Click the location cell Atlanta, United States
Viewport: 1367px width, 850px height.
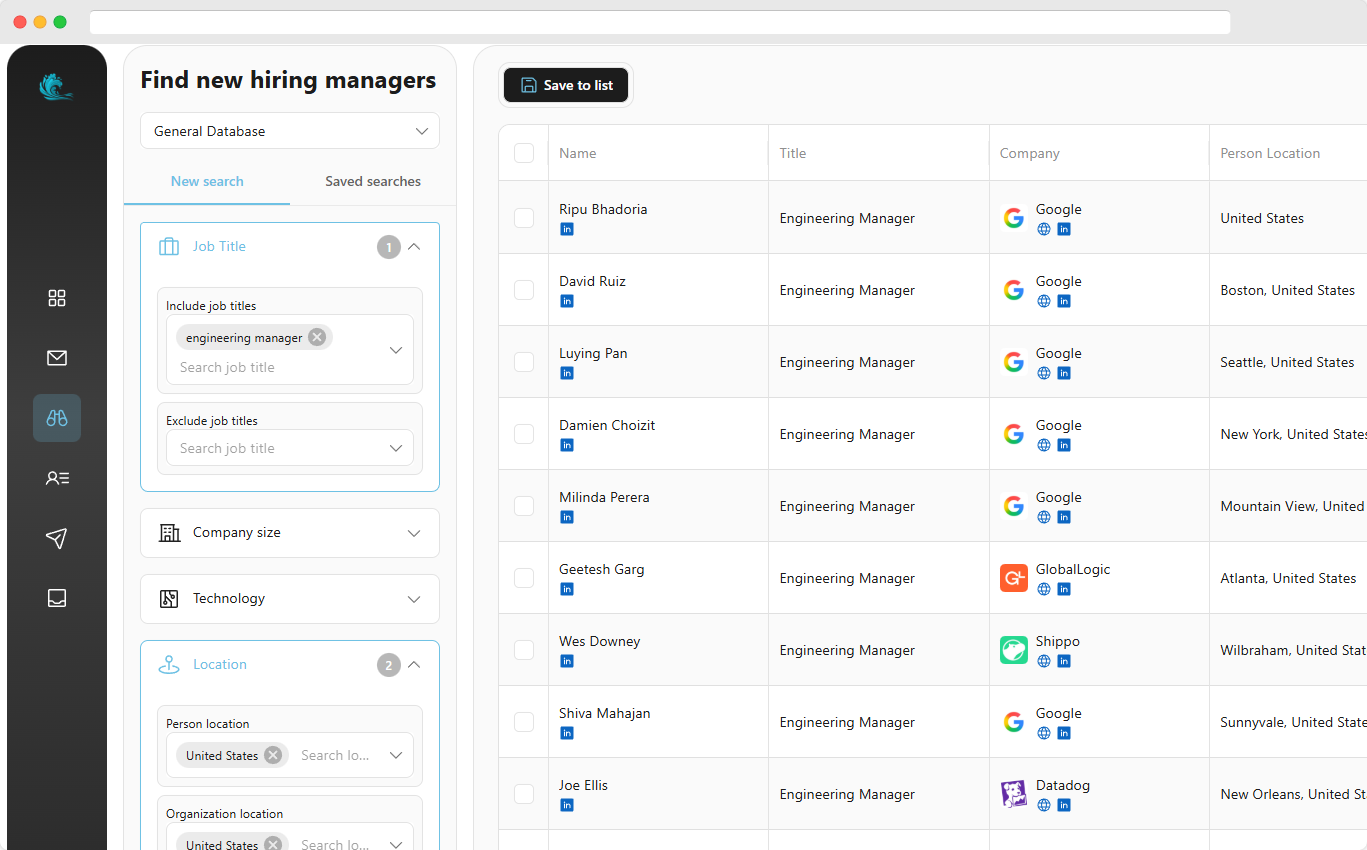point(1288,578)
